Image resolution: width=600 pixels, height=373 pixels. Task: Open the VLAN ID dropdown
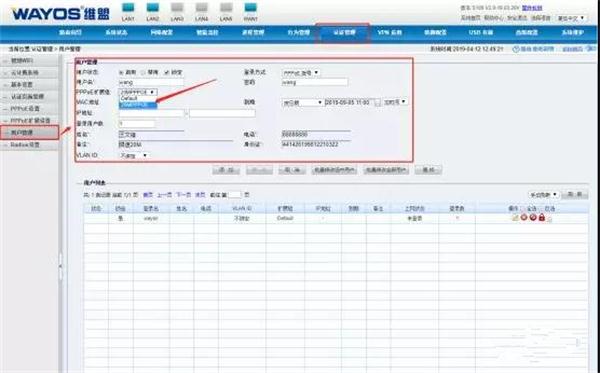pos(134,156)
